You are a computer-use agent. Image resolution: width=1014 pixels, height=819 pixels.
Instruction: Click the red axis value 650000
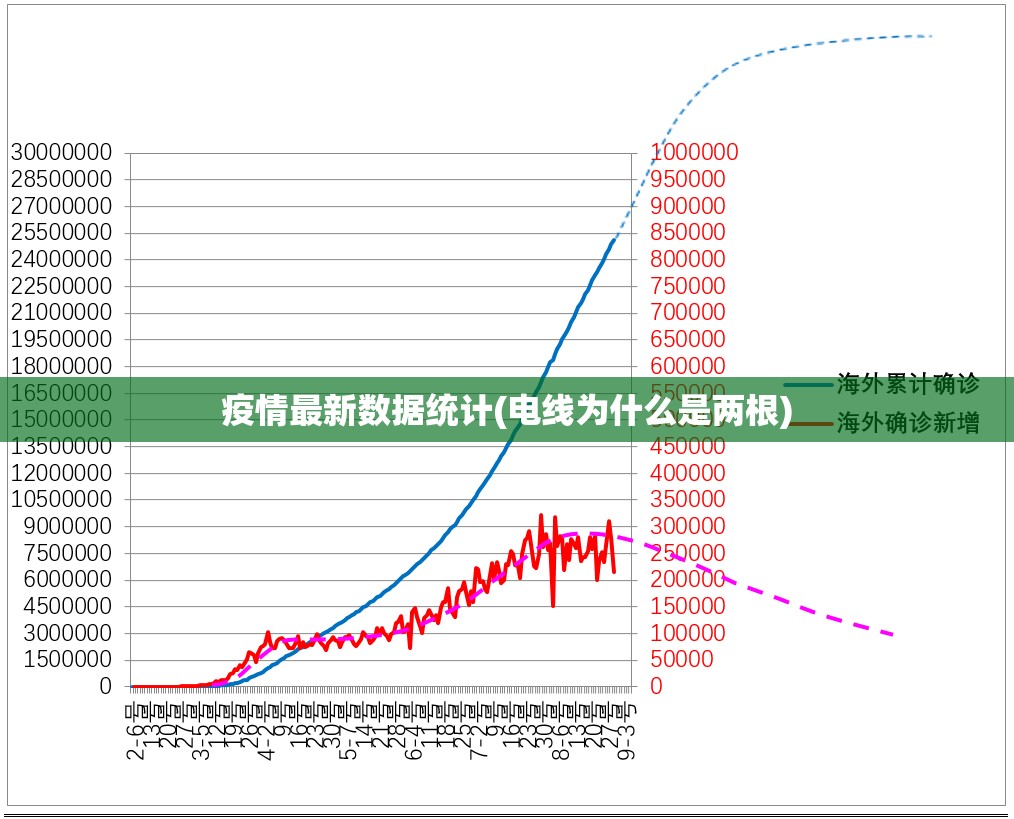pyautogui.click(x=687, y=339)
